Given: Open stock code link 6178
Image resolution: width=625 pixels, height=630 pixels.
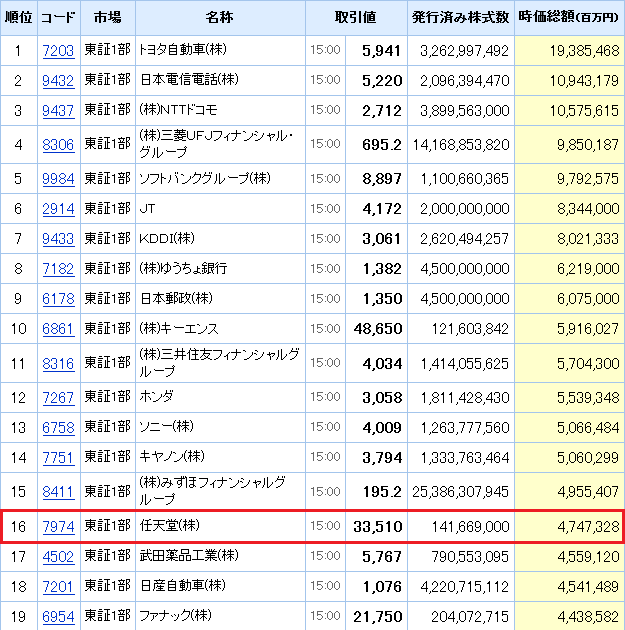Looking at the screenshot, I should [58, 299].
